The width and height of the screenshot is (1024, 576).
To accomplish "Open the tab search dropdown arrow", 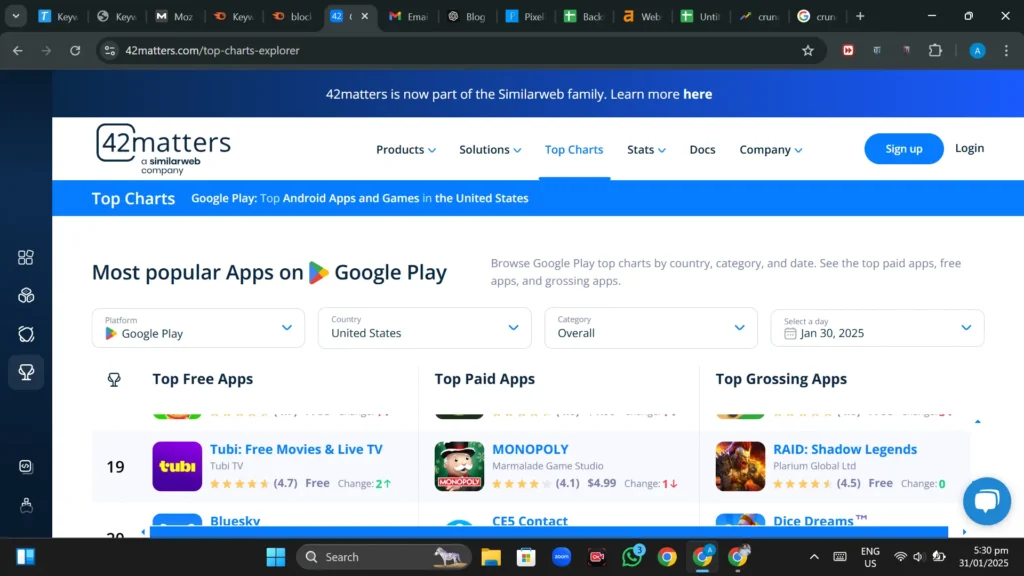I will [16, 16].
